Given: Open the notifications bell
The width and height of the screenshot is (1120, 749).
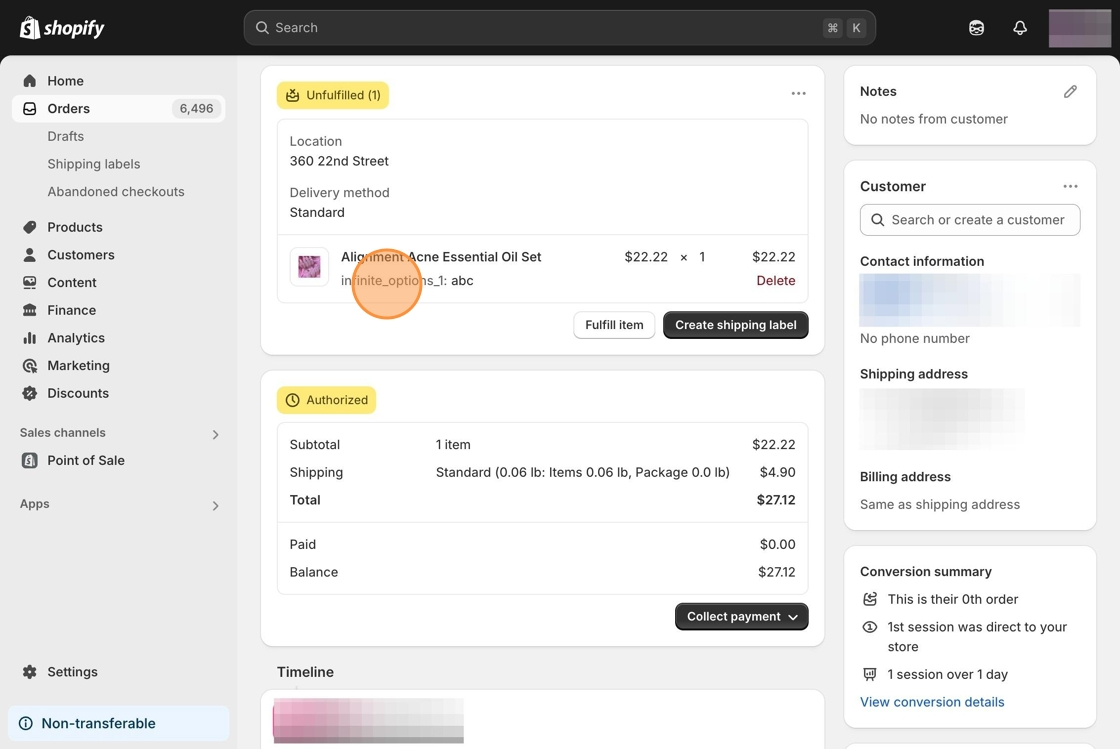Looking at the screenshot, I should (1020, 28).
